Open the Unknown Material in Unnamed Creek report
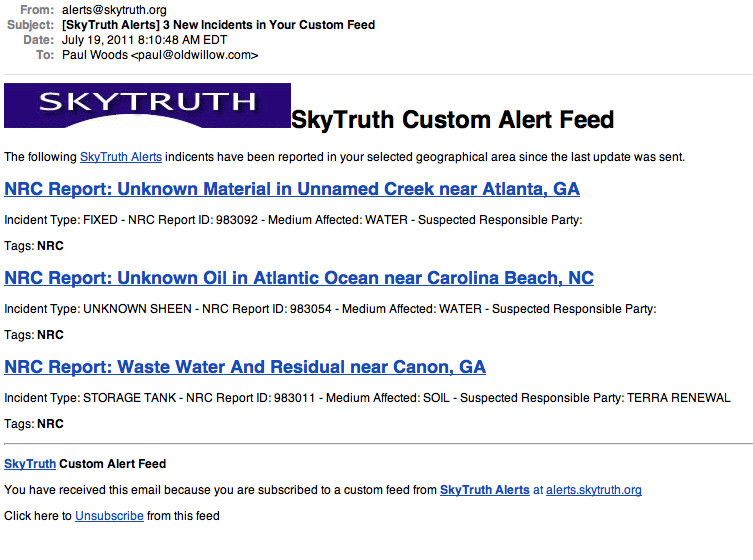 click(292, 189)
